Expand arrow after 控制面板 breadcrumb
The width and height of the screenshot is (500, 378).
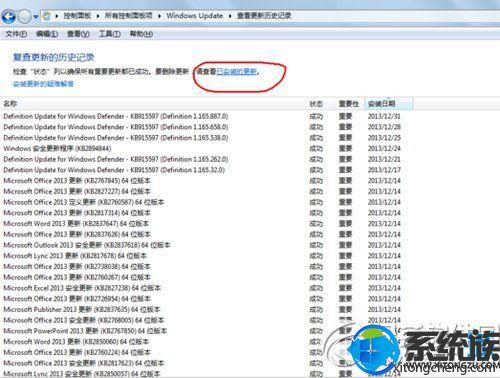point(98,16)
